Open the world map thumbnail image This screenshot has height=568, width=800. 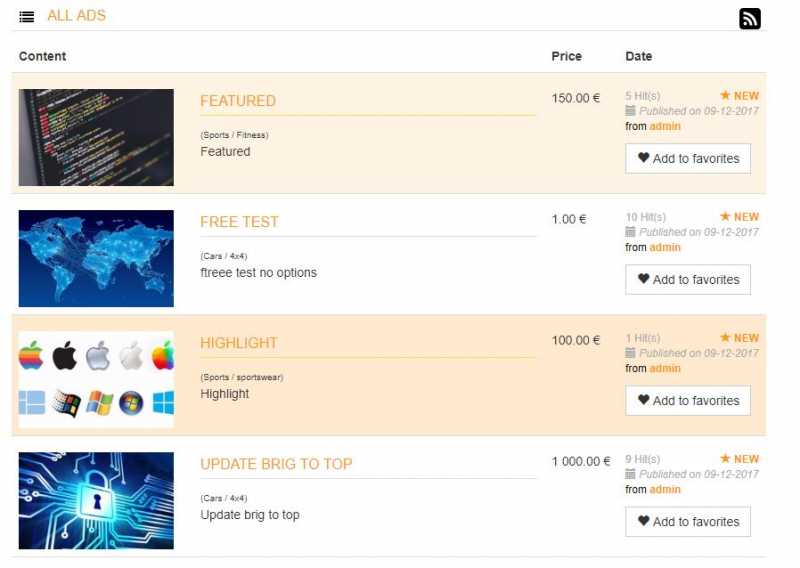(x=96, y=258)
